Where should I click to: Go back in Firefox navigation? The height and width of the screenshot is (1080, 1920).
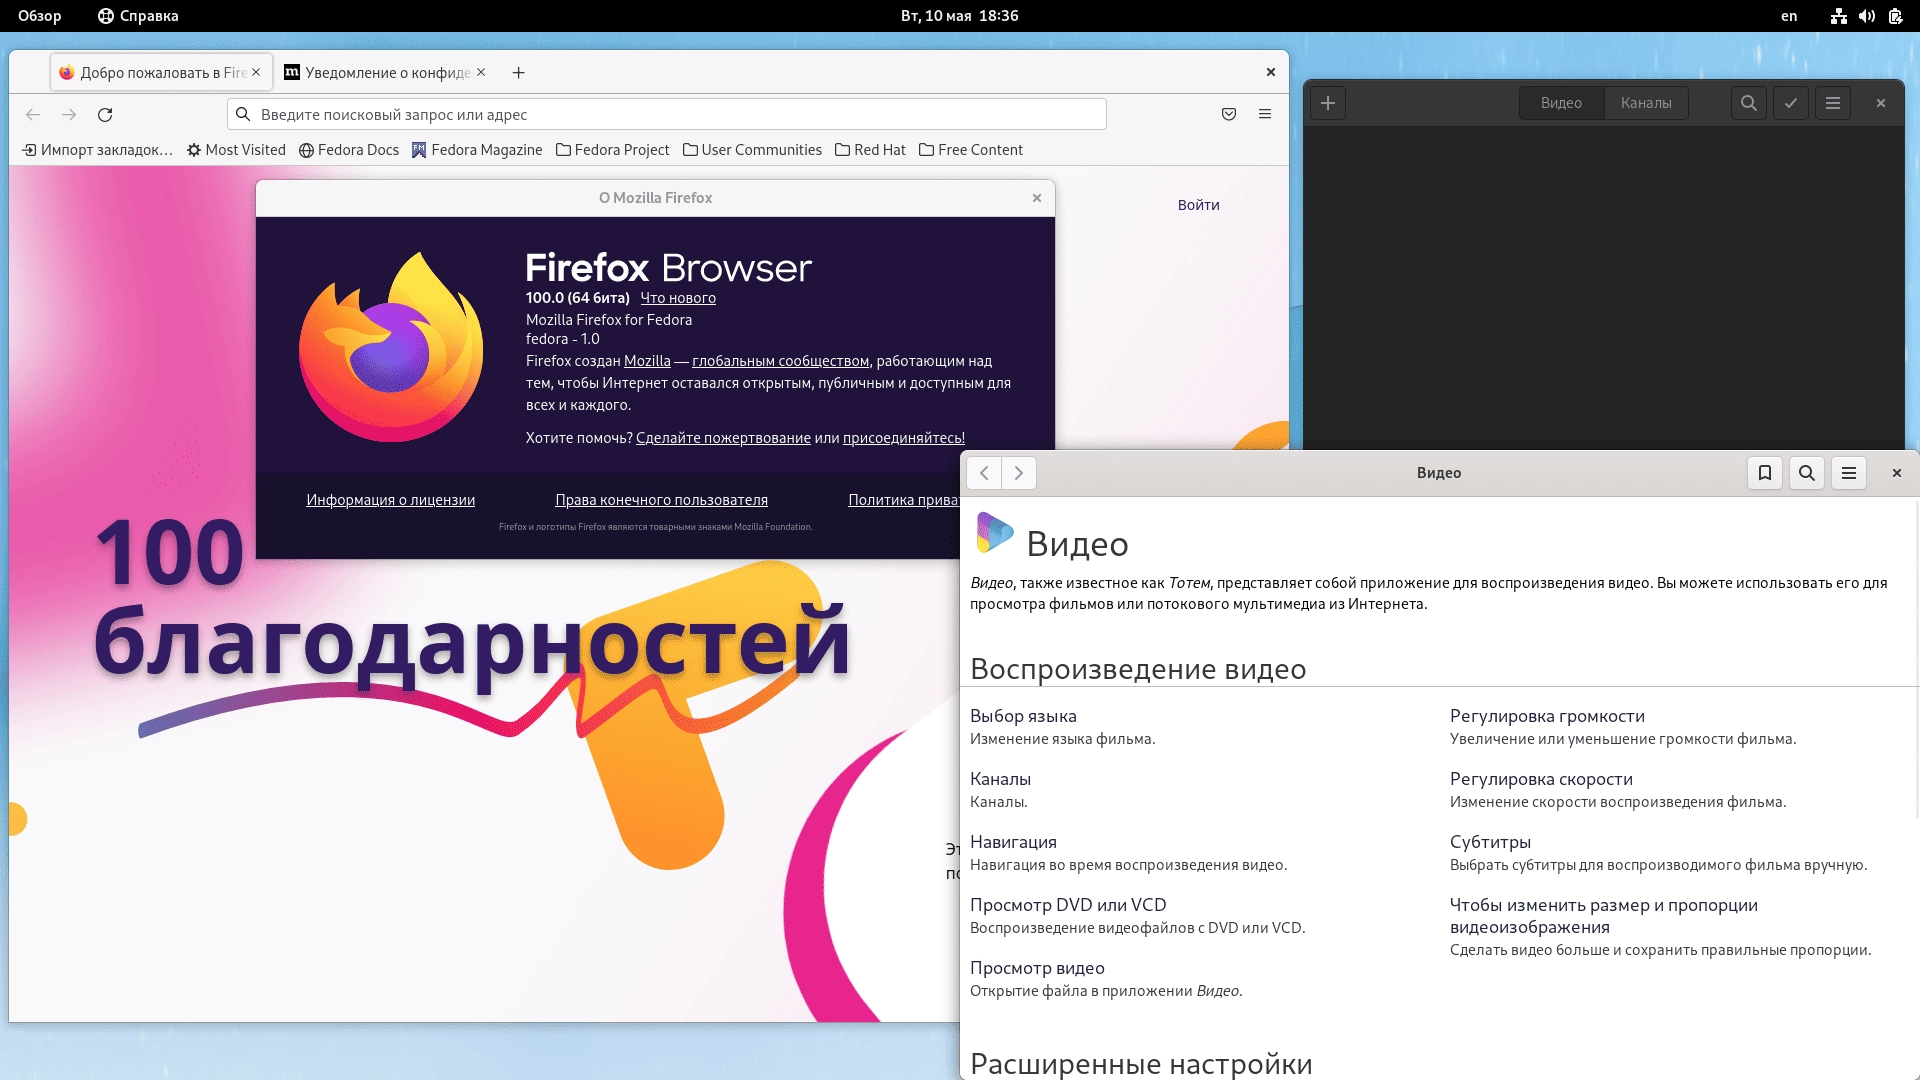click(x=33, y=115)
